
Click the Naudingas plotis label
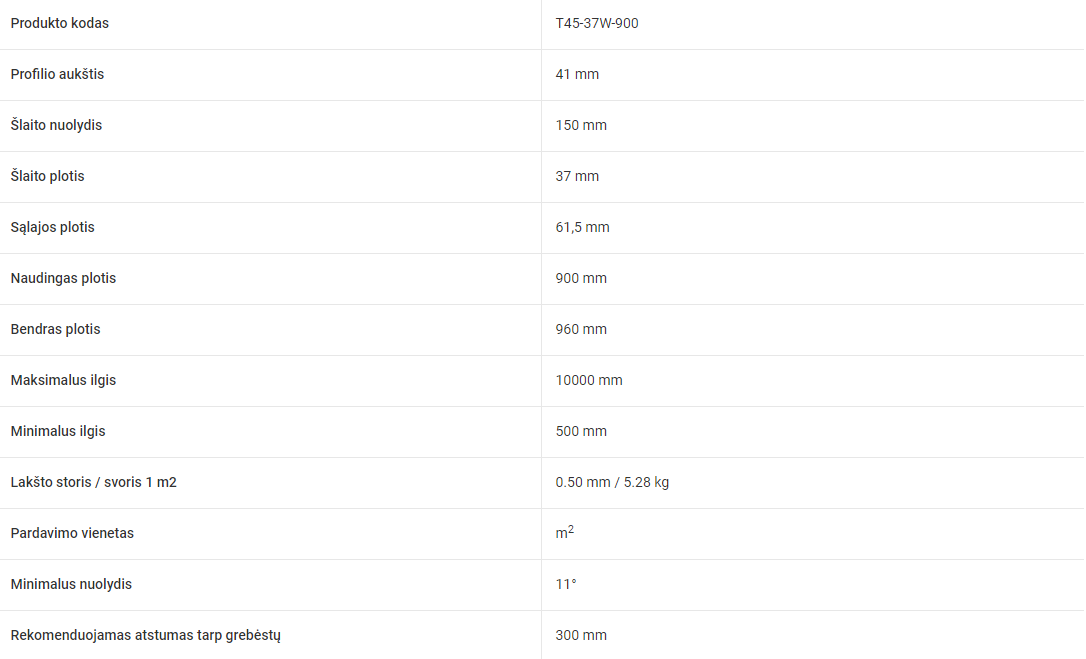[x=63, y=278]
